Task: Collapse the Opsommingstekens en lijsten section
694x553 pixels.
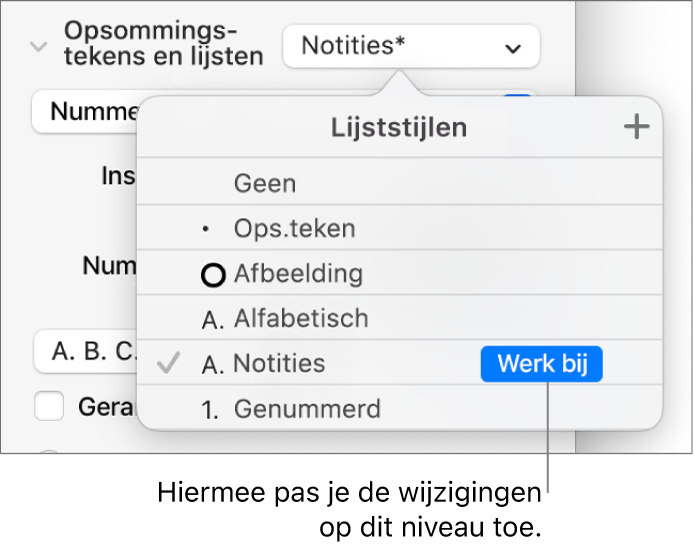Action: (39, 46)
